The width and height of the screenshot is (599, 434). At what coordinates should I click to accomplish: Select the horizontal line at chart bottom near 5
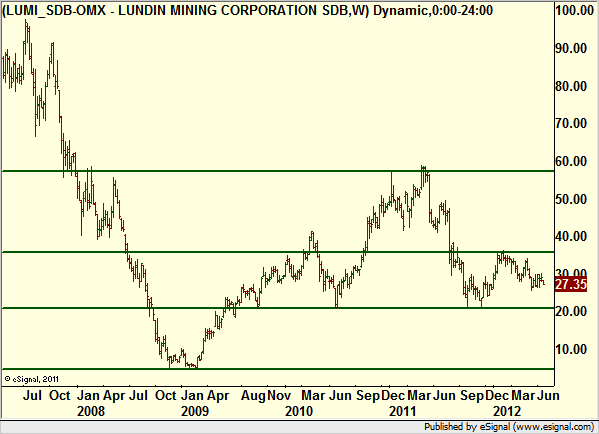[278, 369]
